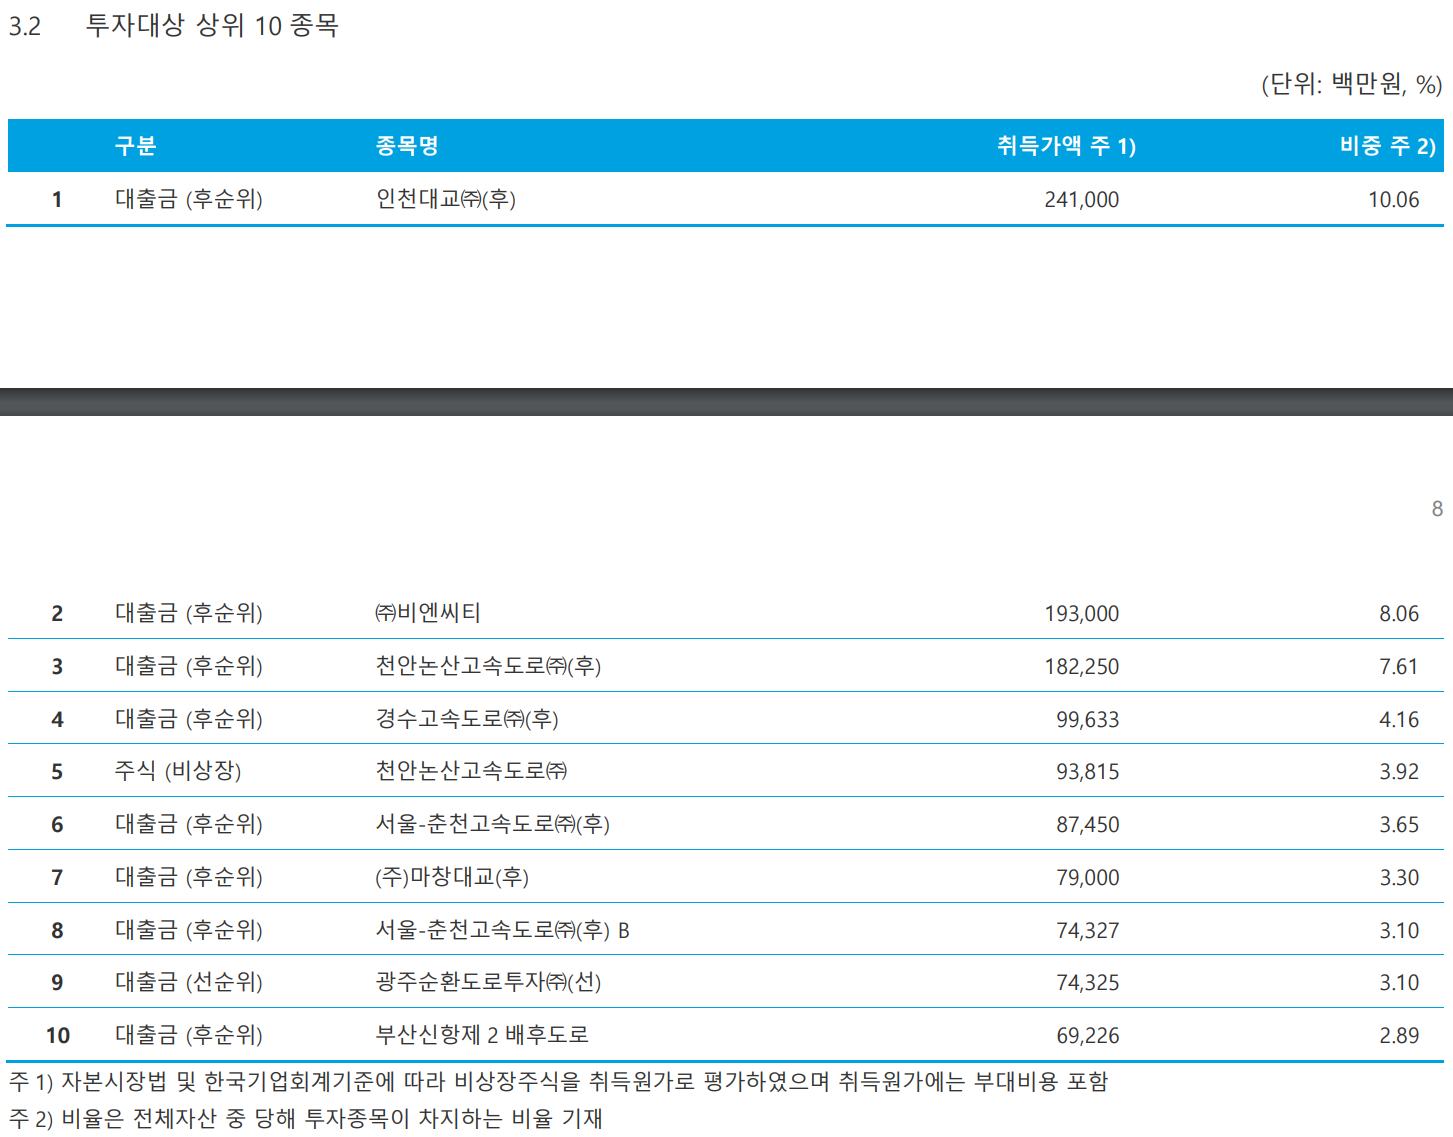Select the amount 79,000
Image resolution: width=1453 pixels, height=1137 pixels.
pos(1088,878)
